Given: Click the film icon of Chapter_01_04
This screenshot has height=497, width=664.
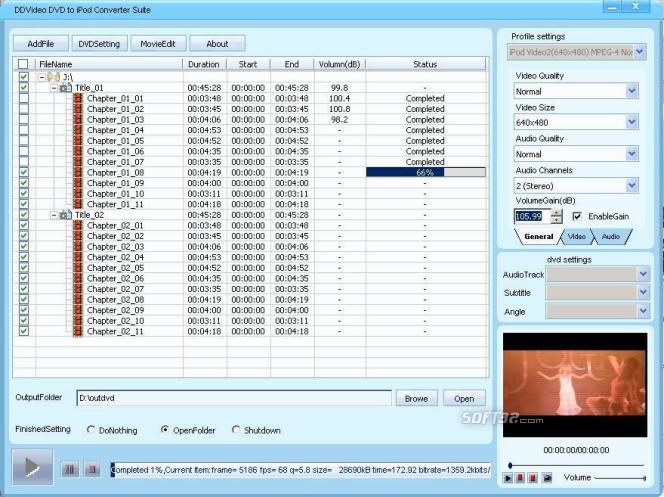Looking at the screenshot, I should pyautogui.click(x=78, y=130).
